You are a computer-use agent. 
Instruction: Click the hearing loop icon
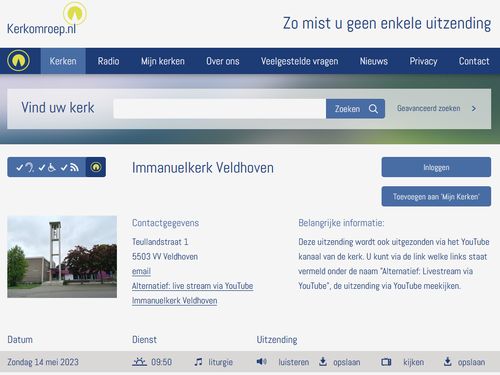pos(30,167)
